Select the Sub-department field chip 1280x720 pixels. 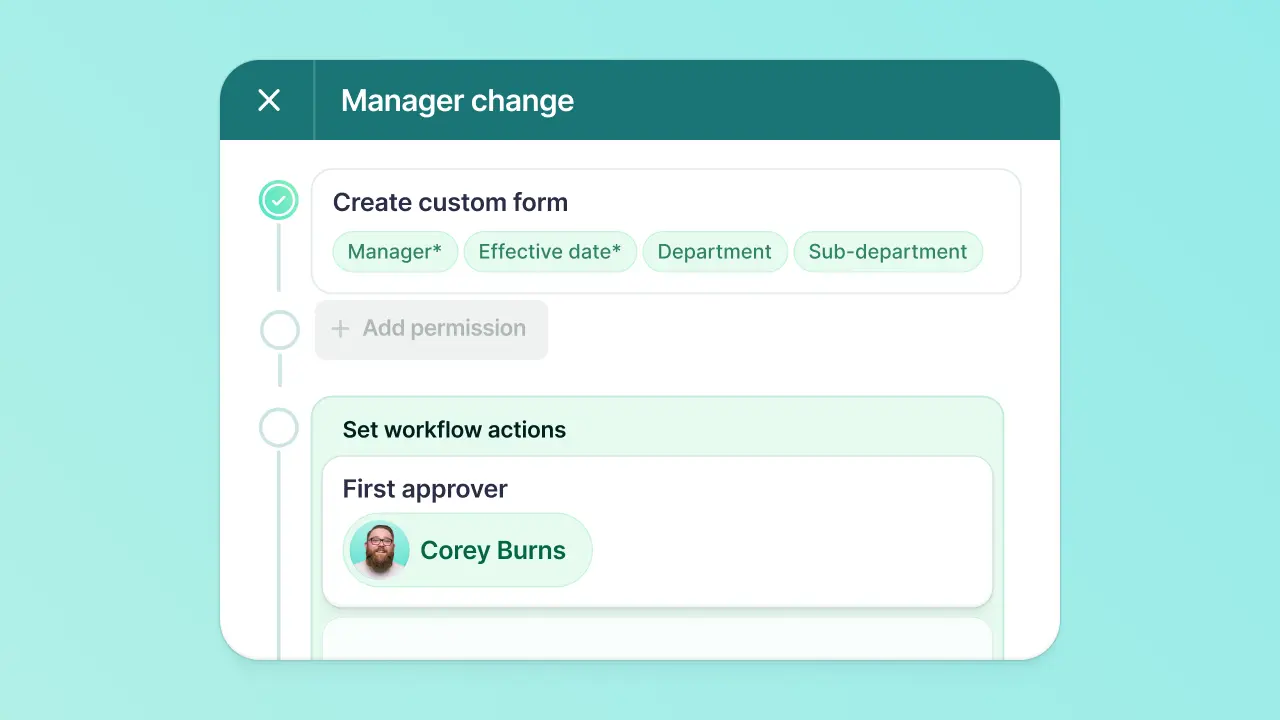click(888, 251)
